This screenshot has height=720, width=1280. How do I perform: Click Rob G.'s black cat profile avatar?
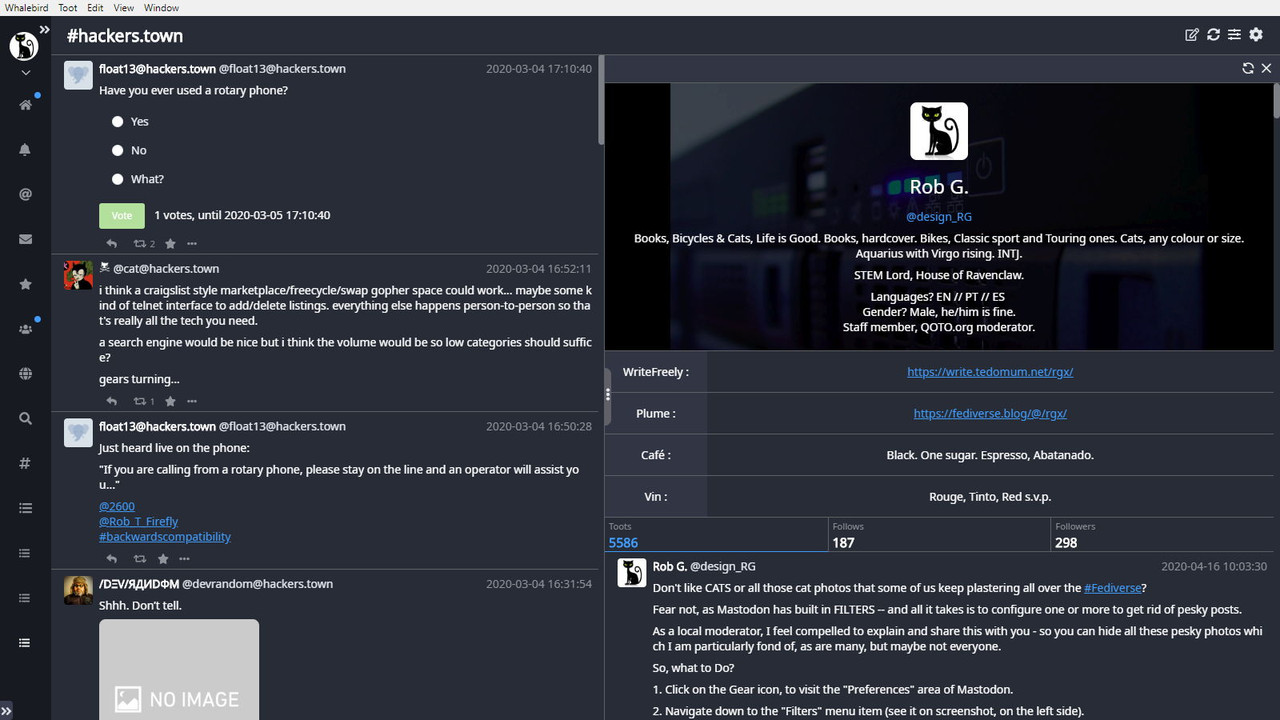pos(939,131)
